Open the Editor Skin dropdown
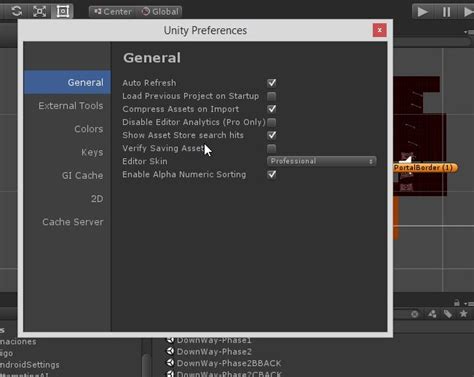 click(x=322, y=161)
